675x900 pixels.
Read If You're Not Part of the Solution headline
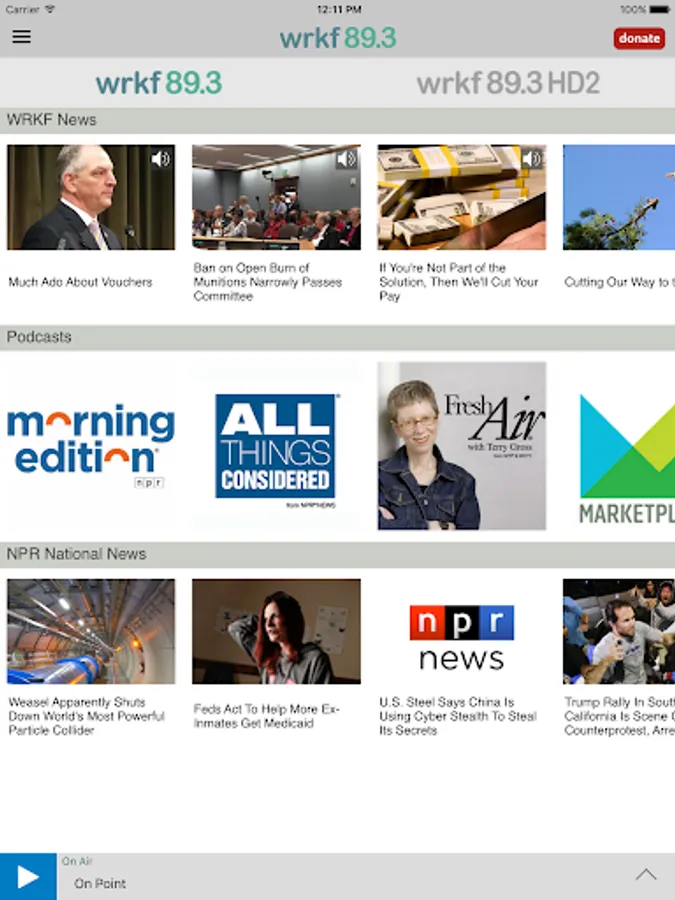[459, 282]
